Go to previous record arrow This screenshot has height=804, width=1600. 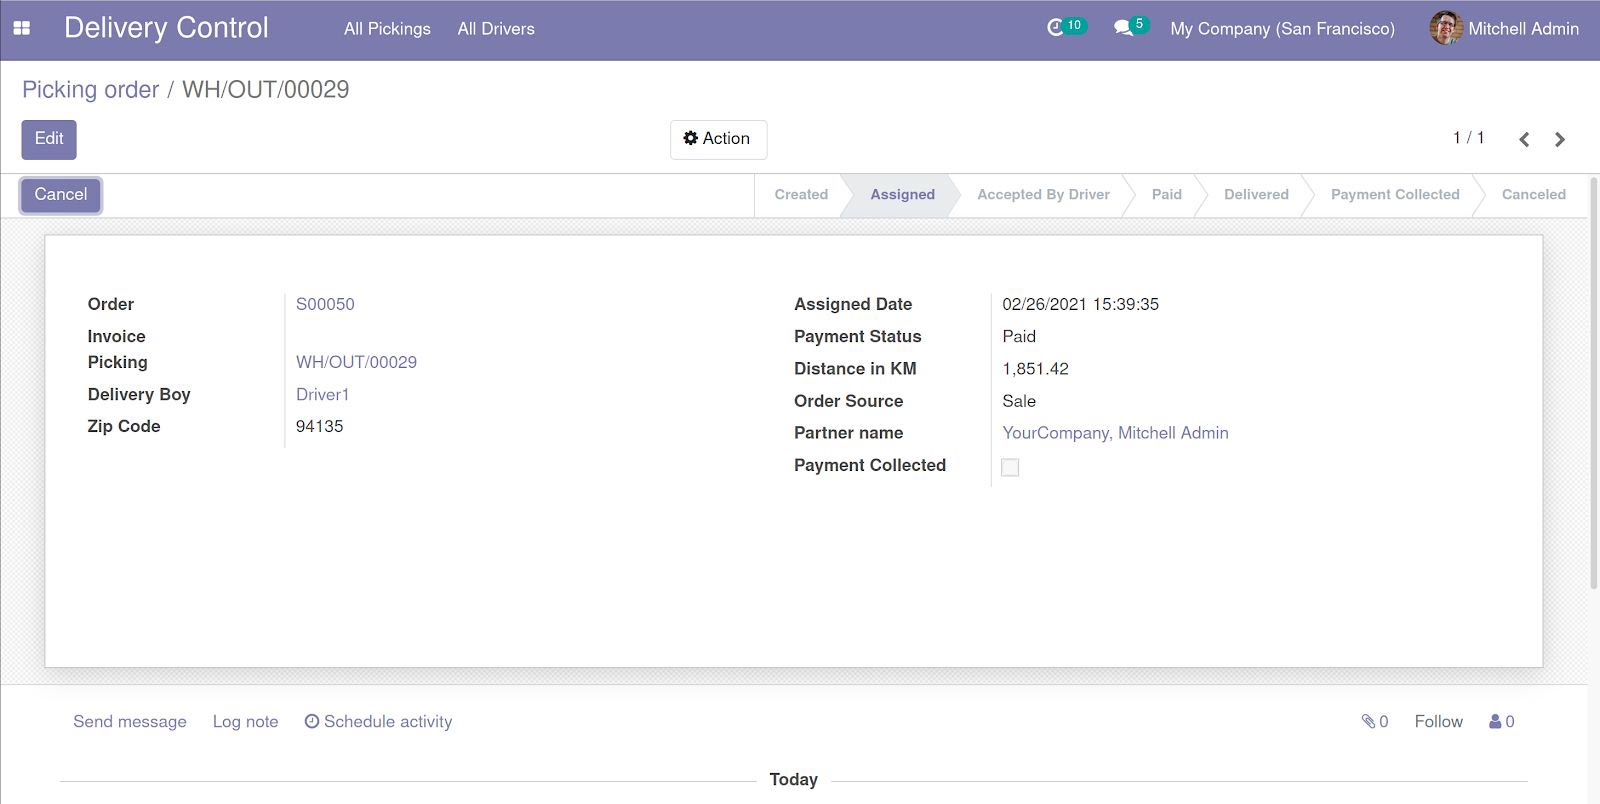click(x=1524, y=139)
